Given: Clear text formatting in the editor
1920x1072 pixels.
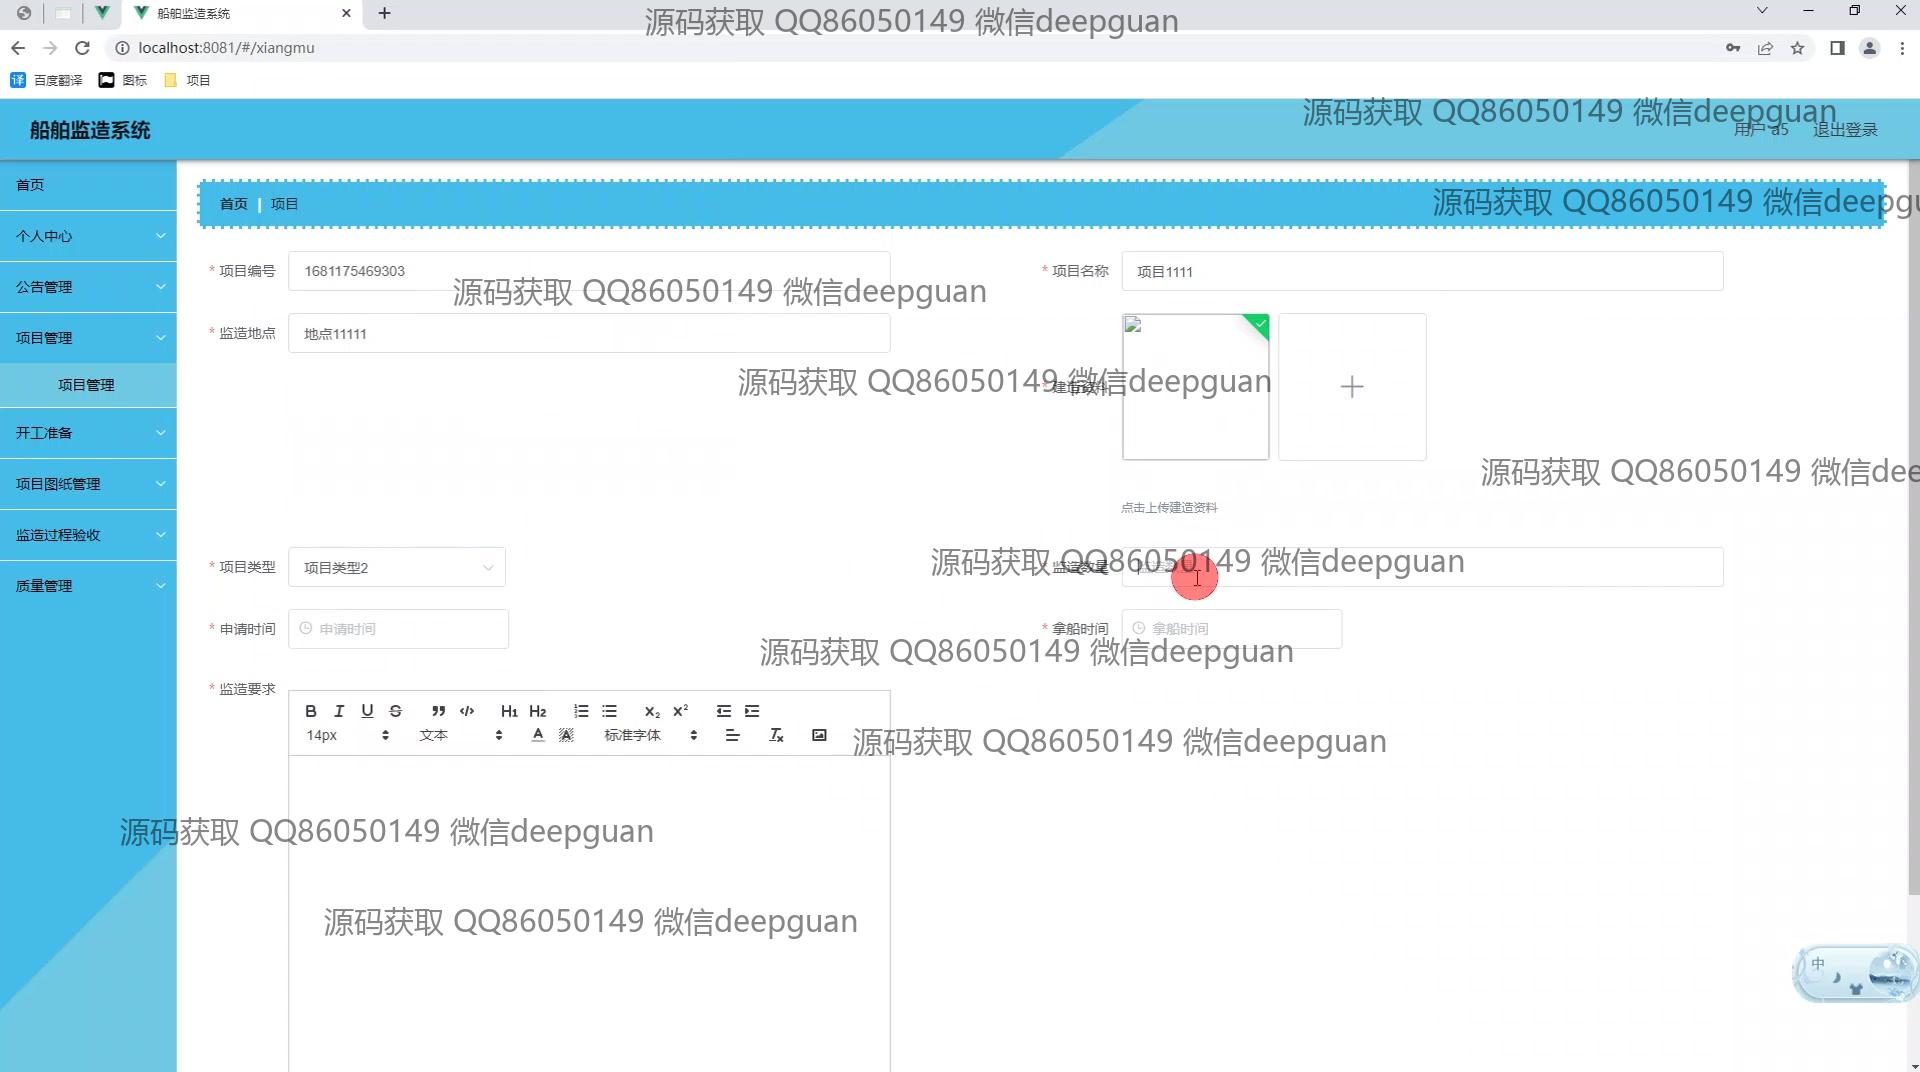Looking at the screenshot, I should pos(776,735).
